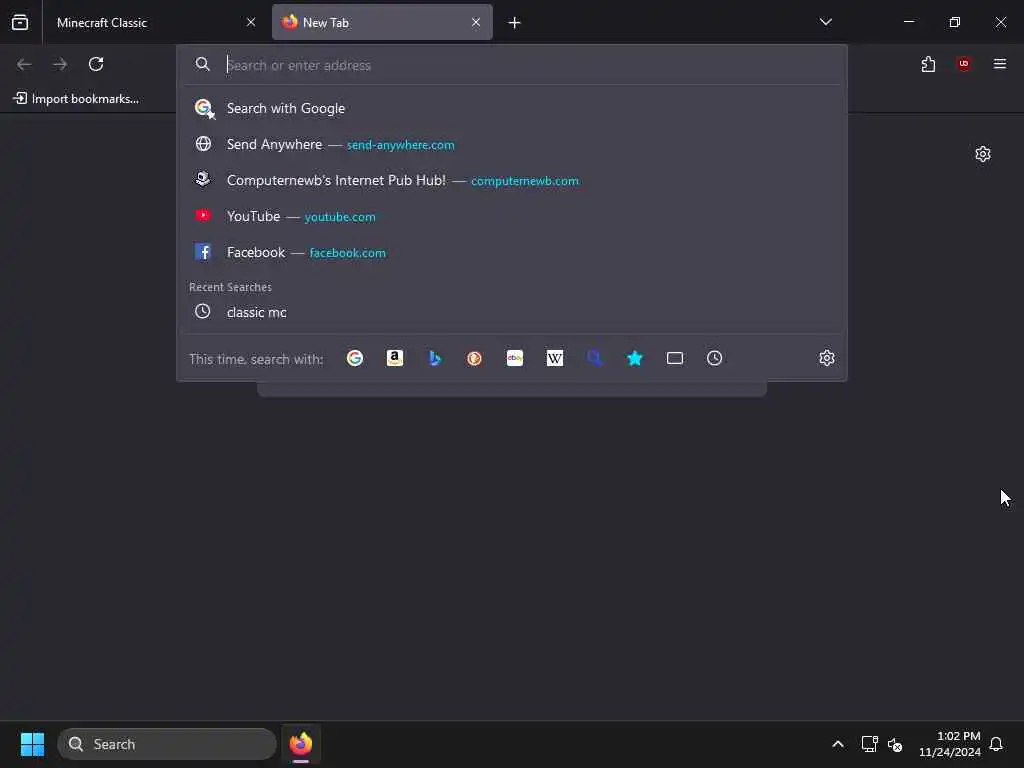Click the Windows taskbar Search box

[x=167, y=744]
